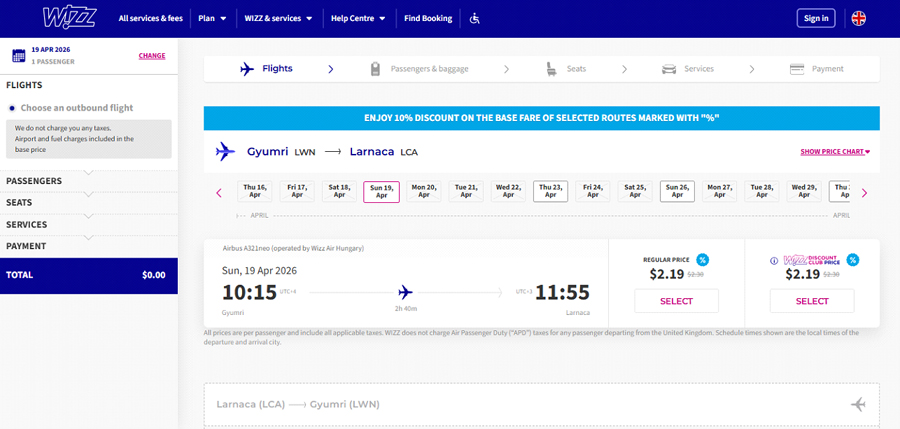Click the UK flag language icon
This screenshot has height=429, width=900.
coord(858,18)
